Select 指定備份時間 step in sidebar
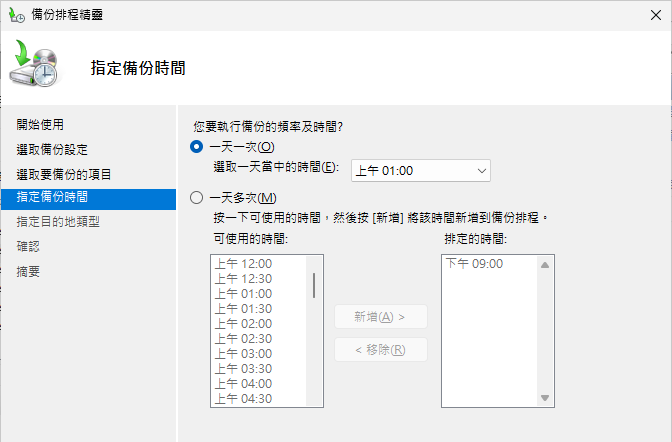Viewport: 672px width, 442px height. pyautogui.click(x=52, y=198)
